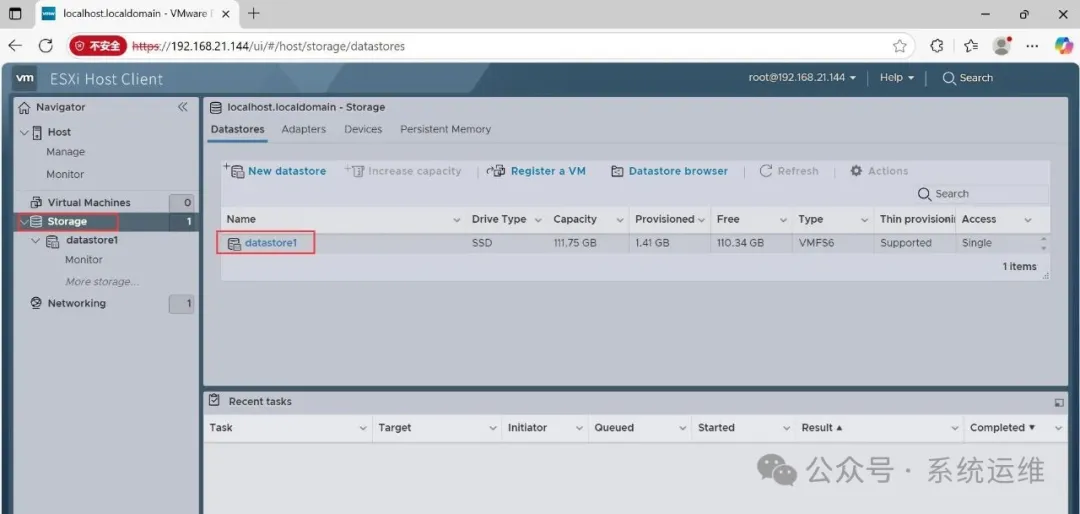Click the browser address bar URL

point(269,47)
